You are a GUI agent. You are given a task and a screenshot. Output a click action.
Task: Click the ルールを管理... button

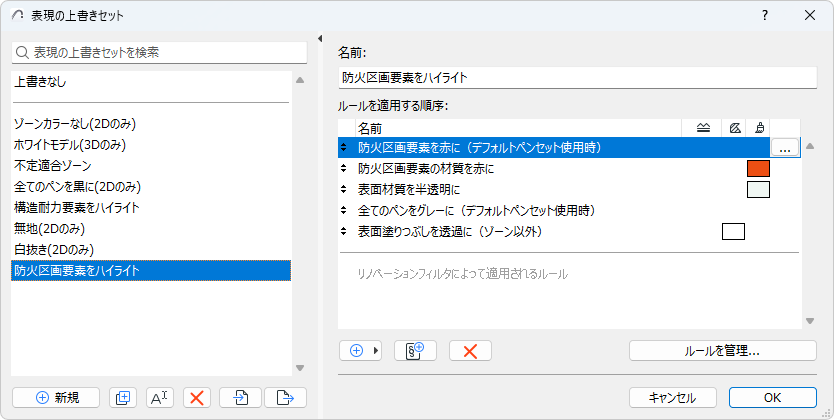tap(722, 351)
